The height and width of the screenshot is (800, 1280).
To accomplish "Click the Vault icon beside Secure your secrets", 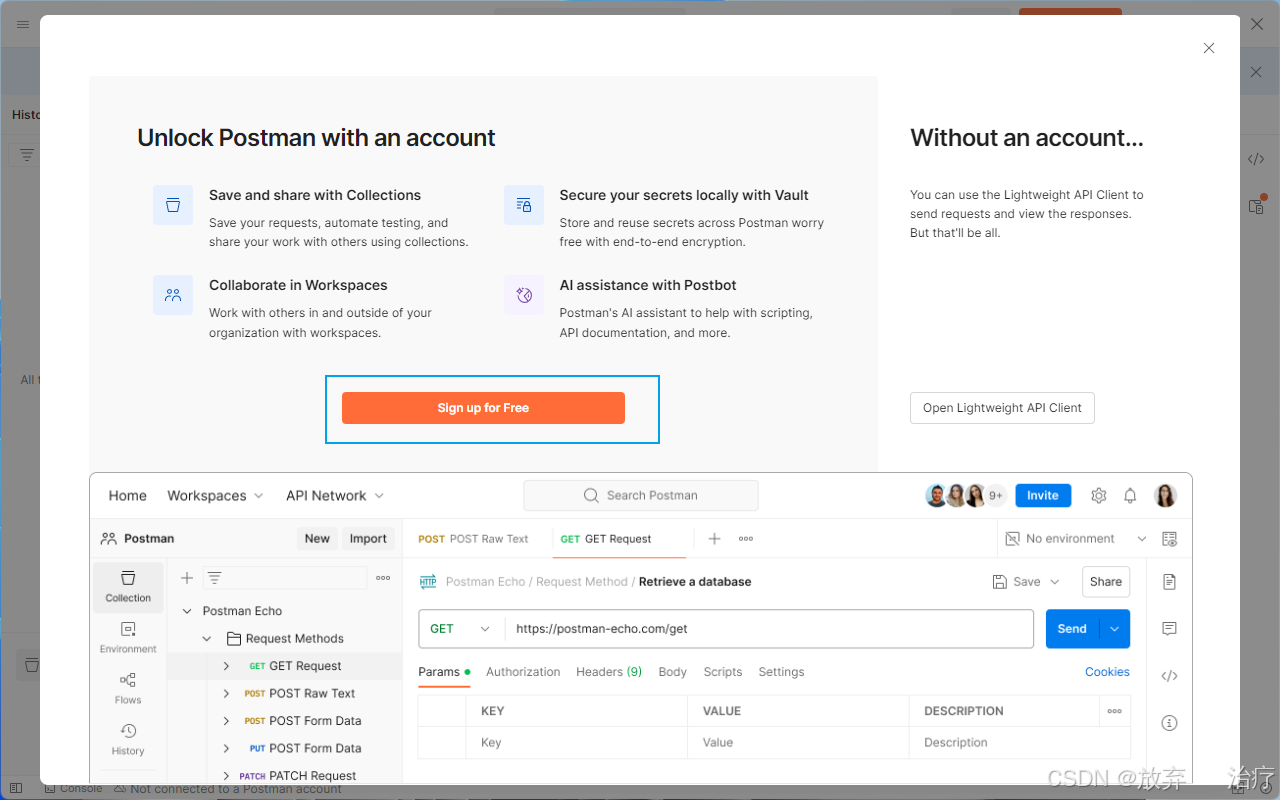I will pyautogui.click(x=524, y=205).
